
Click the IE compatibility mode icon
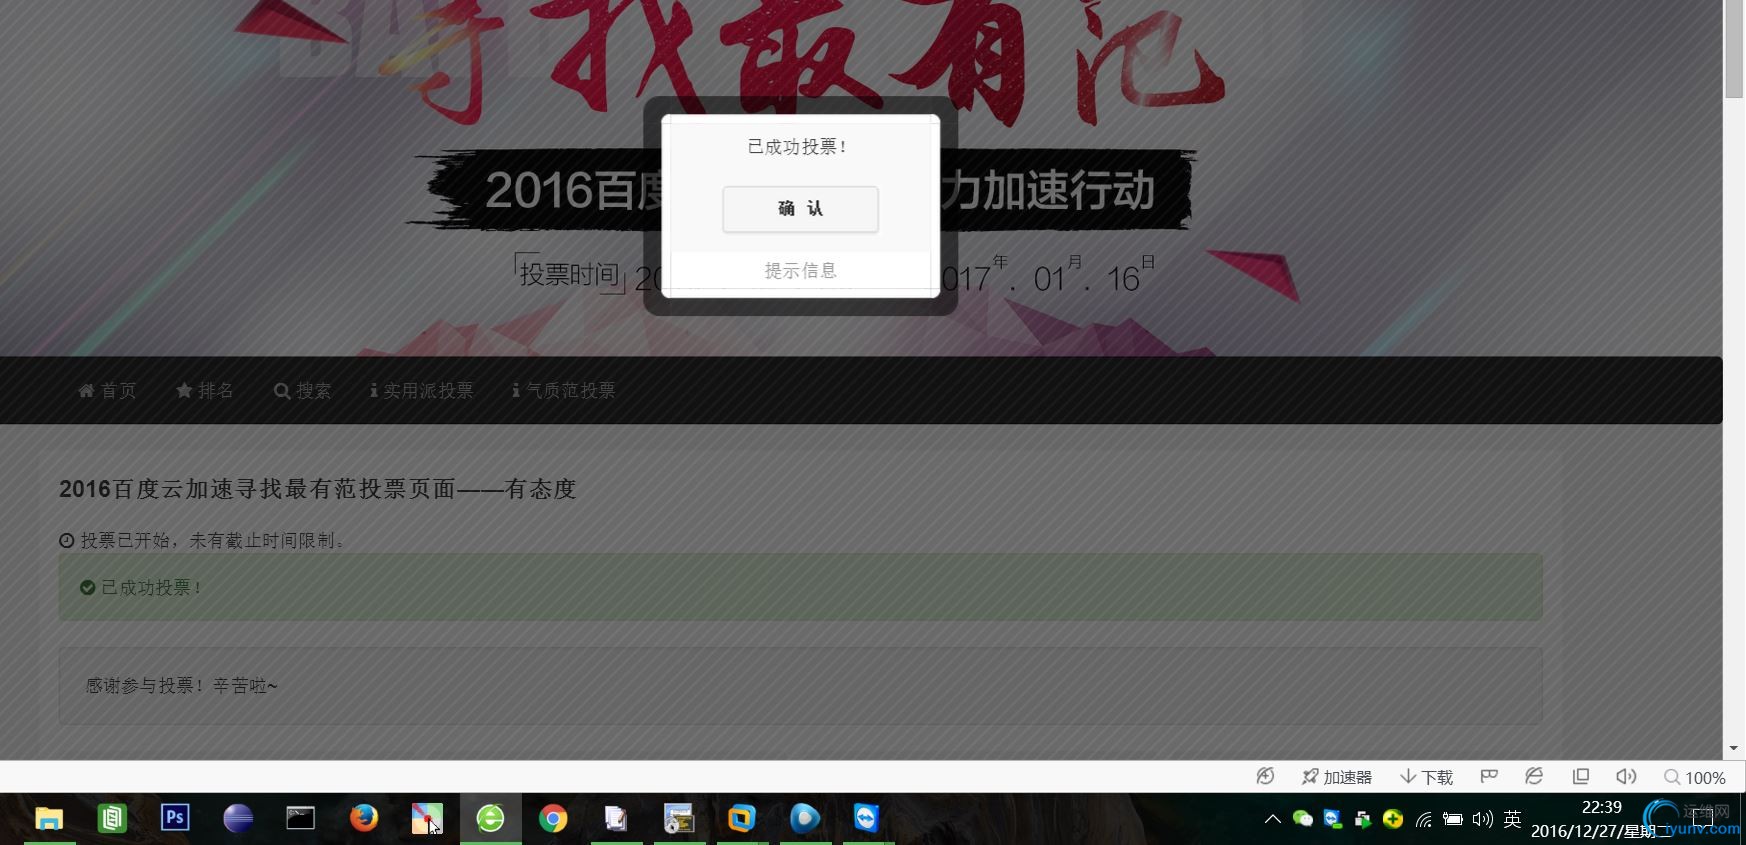(1534, 777)
